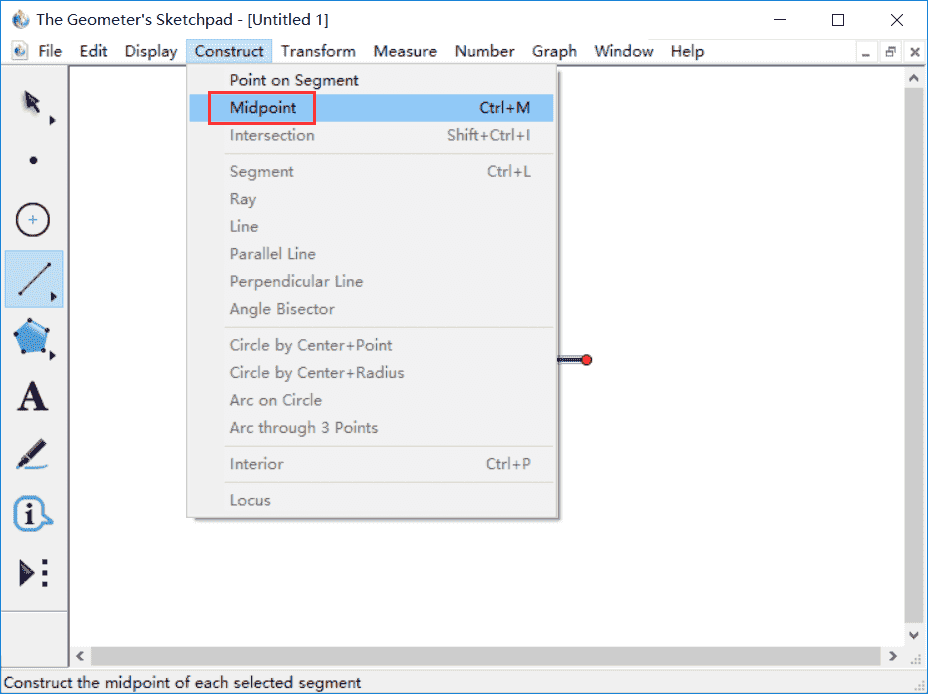Open the Measure menu

coord(405,51)
